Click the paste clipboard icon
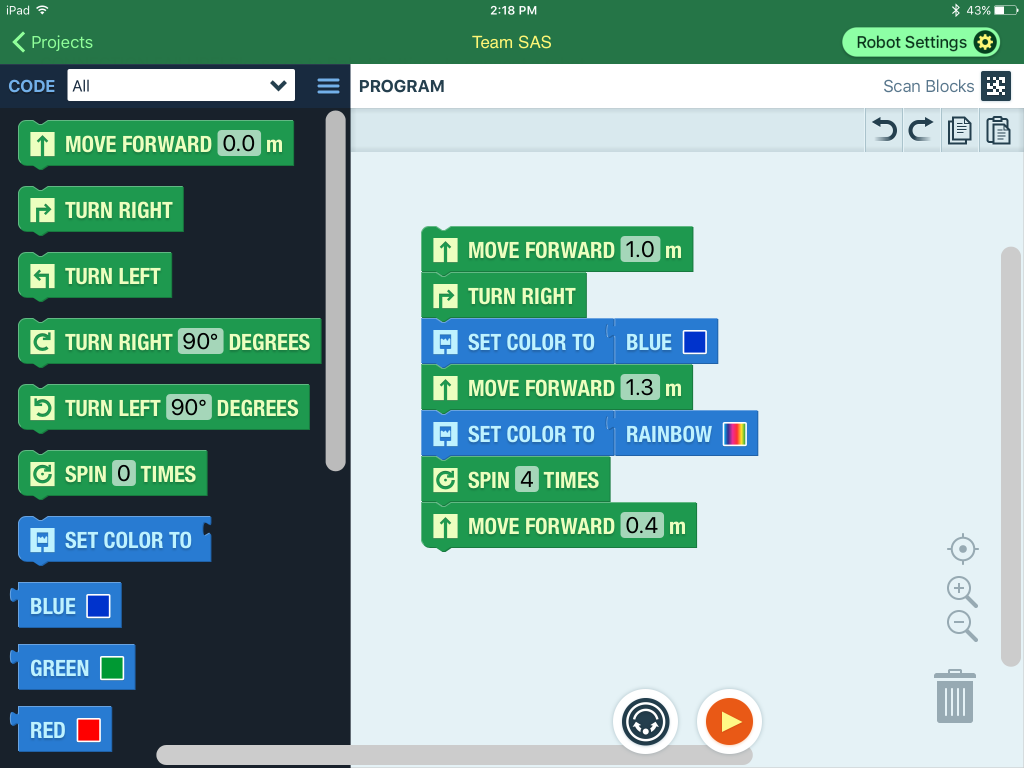Screen dimensions: 1024x768 click(x=997, y=130)
